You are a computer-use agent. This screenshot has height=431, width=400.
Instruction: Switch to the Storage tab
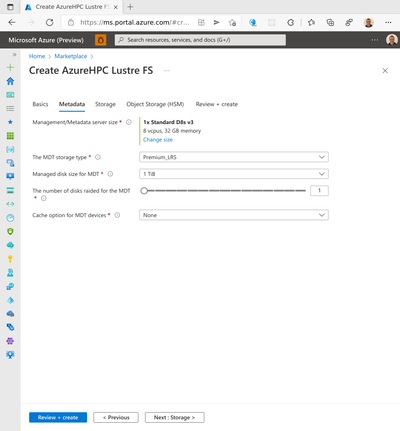click(105, 104)
